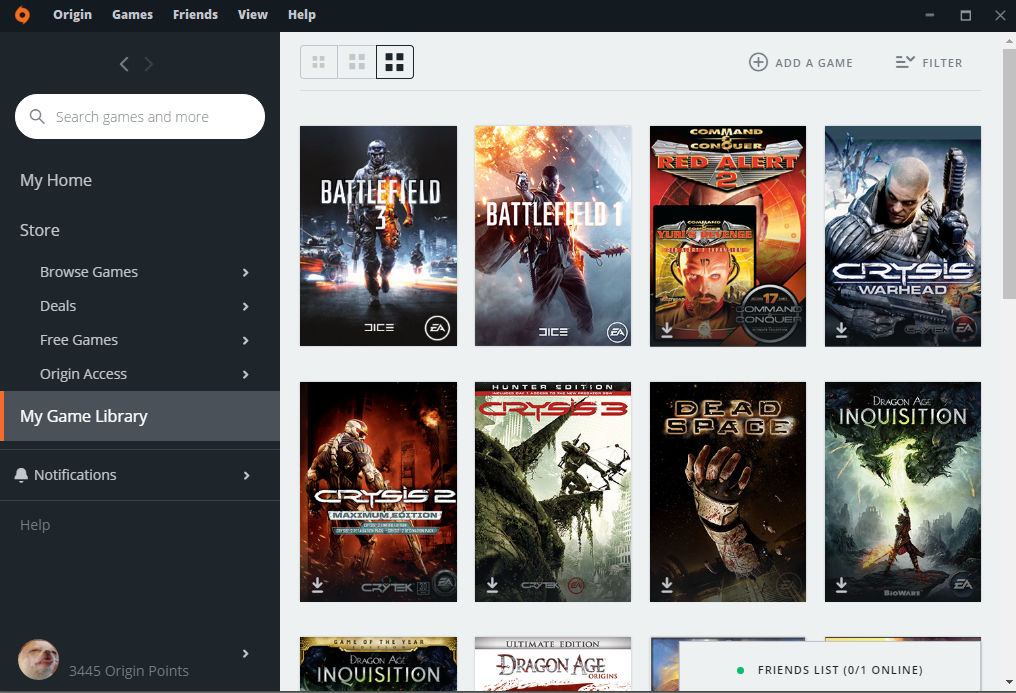This screenshot has width=1016, height=693.
Task: Click the Filter lines icon
Action: [x=905, y=62]
